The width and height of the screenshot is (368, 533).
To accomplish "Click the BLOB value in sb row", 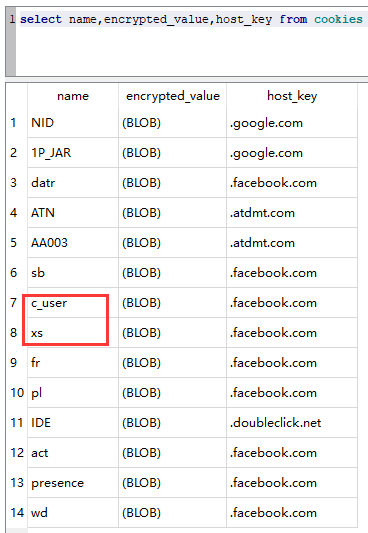I will [173, 273].
